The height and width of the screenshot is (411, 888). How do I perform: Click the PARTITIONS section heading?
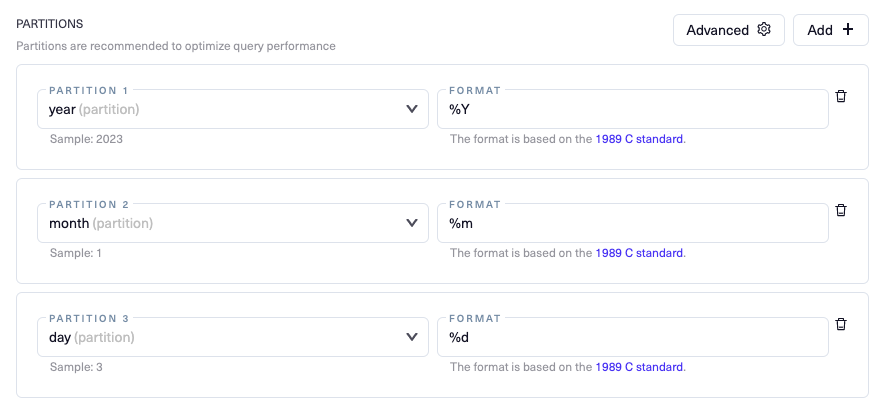[x=49, y=23]
